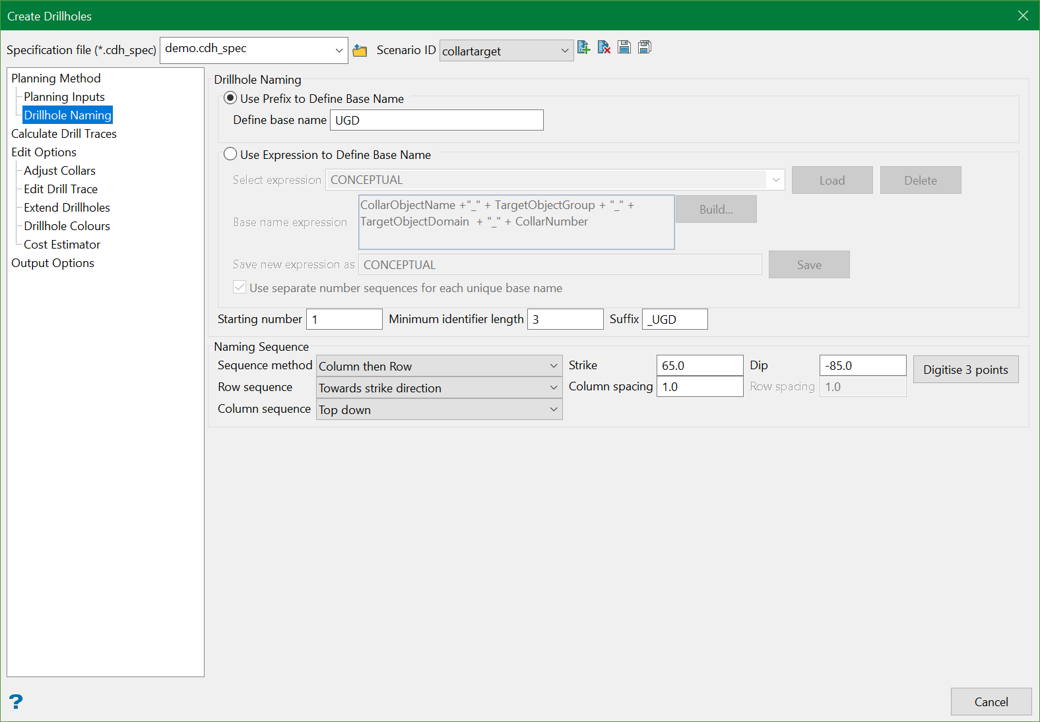Click the save scenario icon
This screenshot has height=722, width=1040.
pyautogui.click(x=624, y=48)
